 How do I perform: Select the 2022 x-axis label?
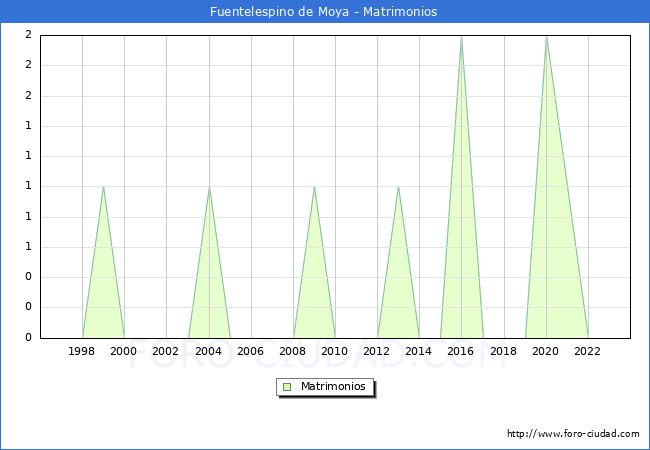(588, 351)
